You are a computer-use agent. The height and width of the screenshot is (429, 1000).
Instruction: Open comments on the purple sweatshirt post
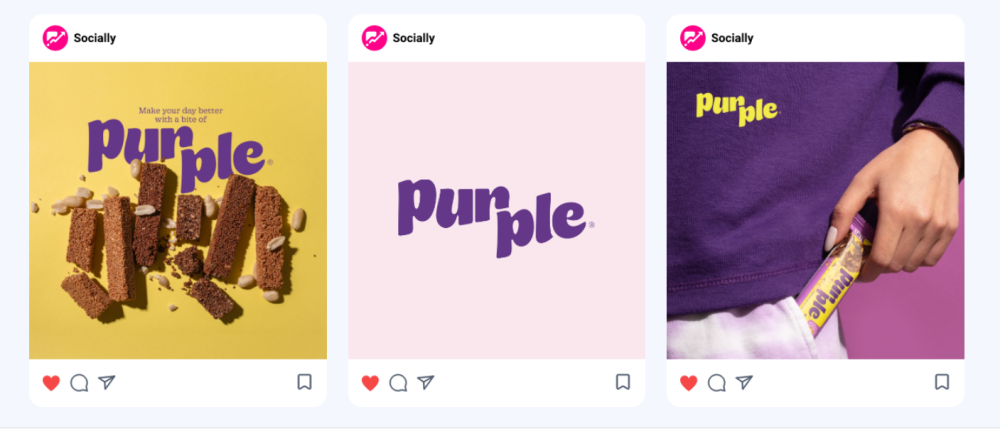click(x=717, y=382)
